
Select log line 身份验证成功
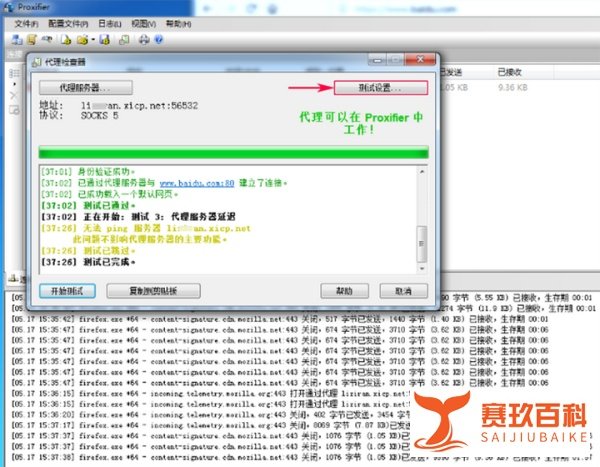pos(88,171)
